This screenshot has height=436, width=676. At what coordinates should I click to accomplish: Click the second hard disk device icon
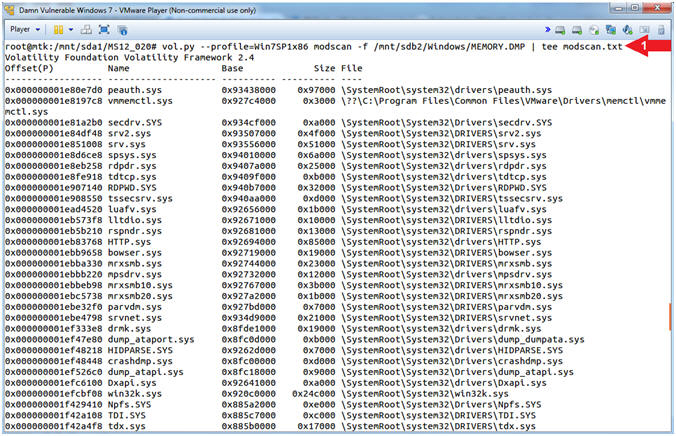coord(577,30)
